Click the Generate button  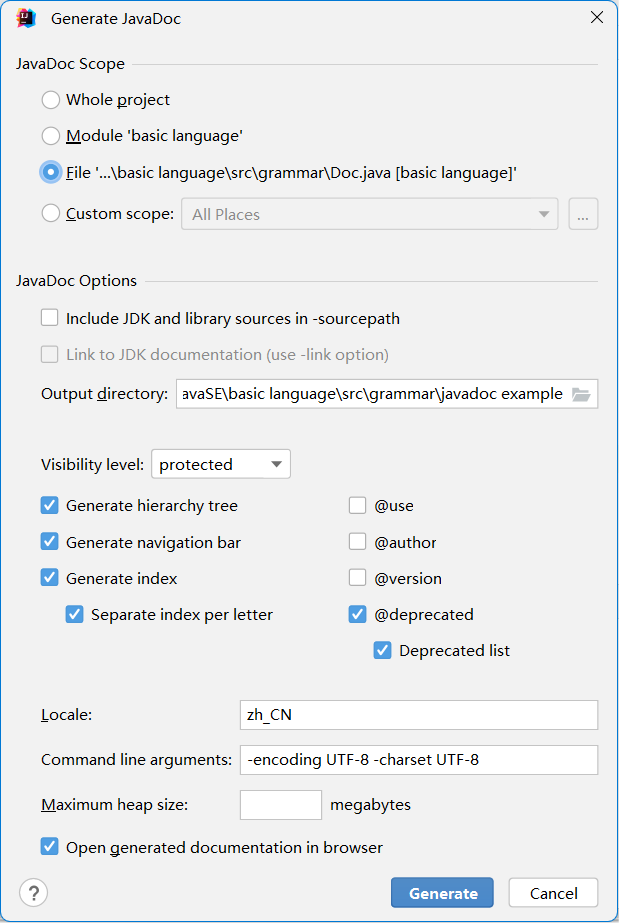(442, 893)
